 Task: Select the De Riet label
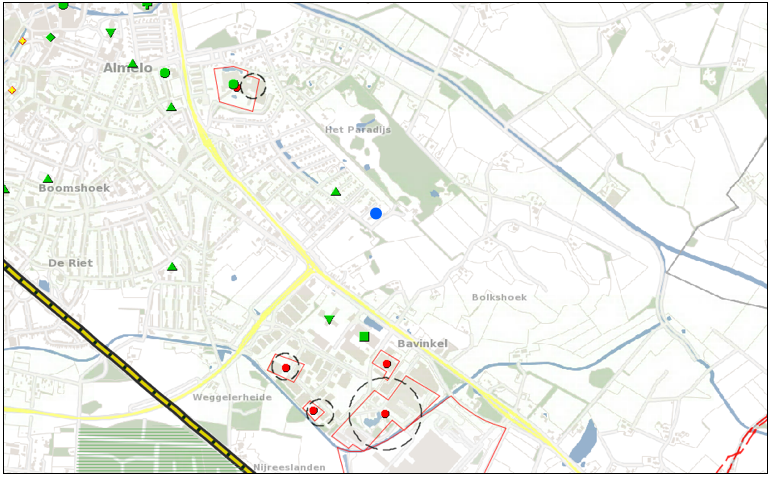click(x=70, y=263)
